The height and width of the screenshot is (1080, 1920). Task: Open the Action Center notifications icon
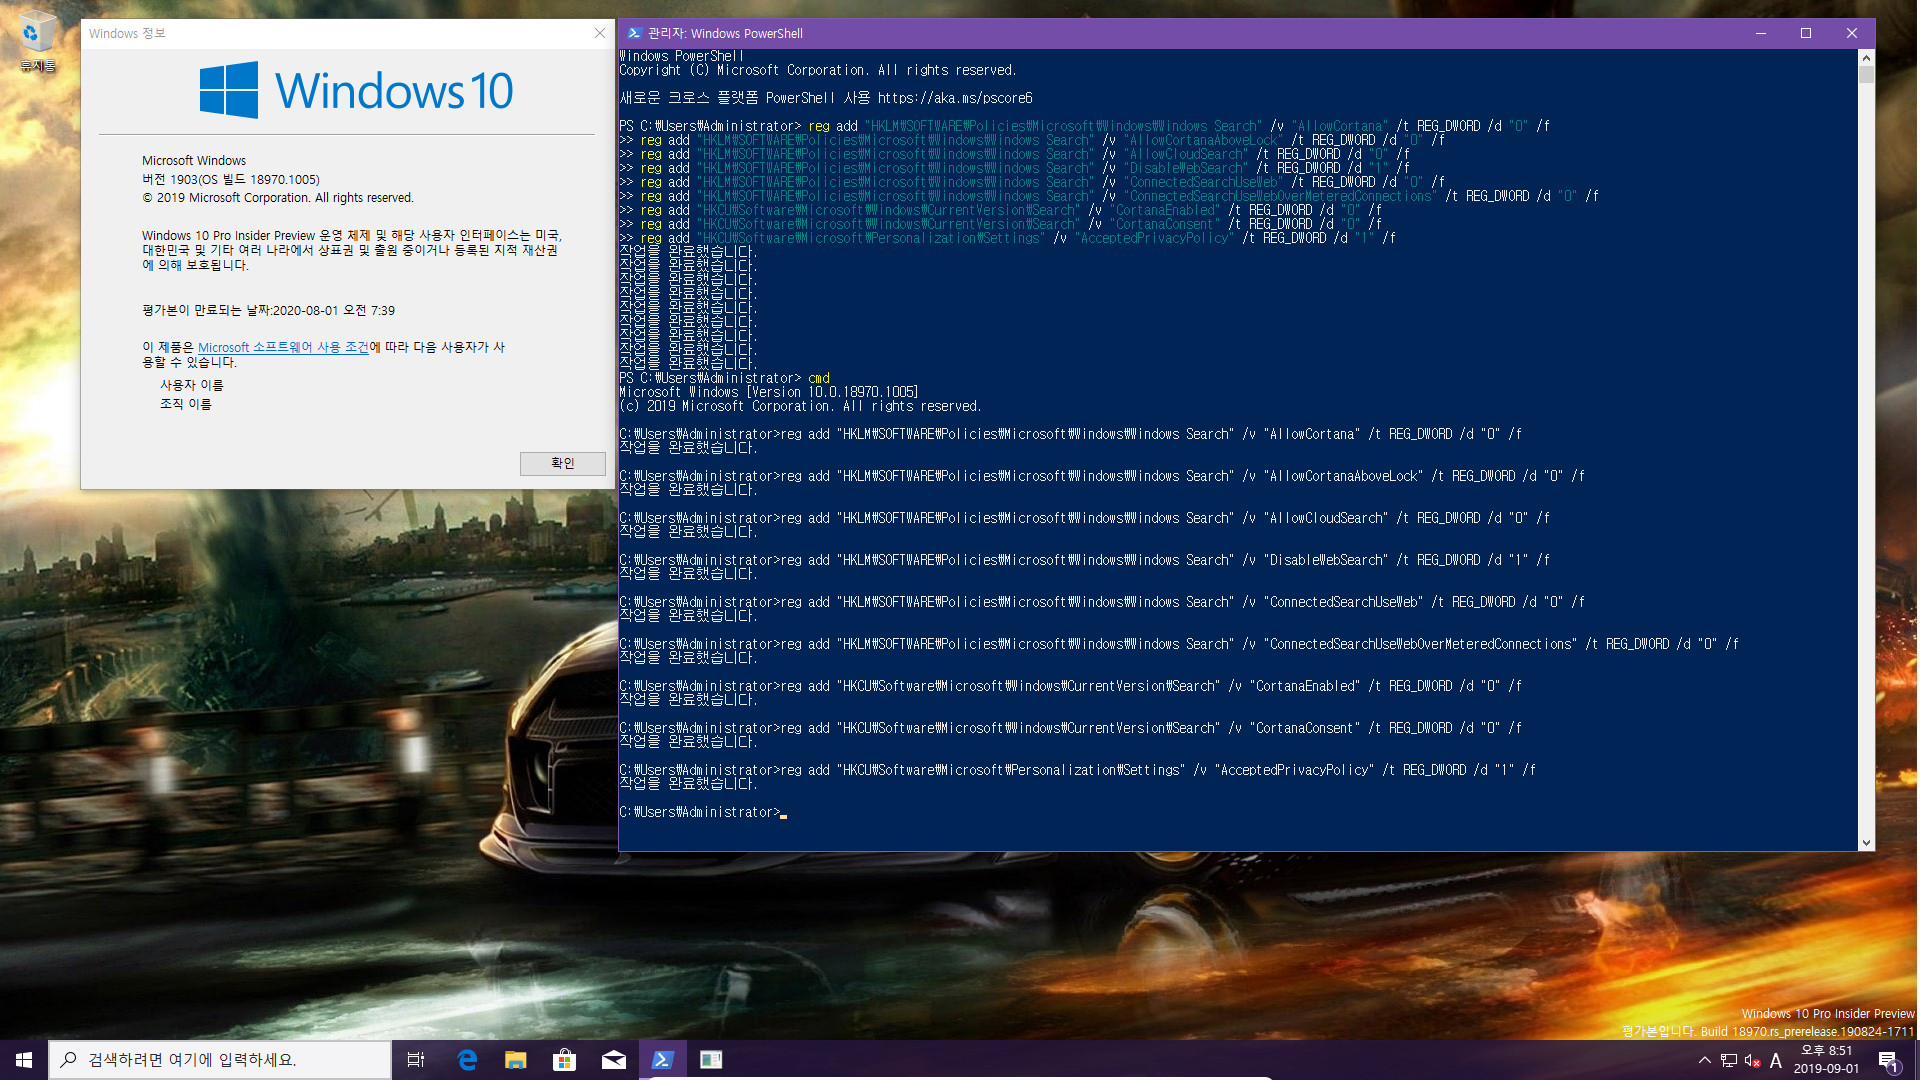(x=1888, y=1060)
